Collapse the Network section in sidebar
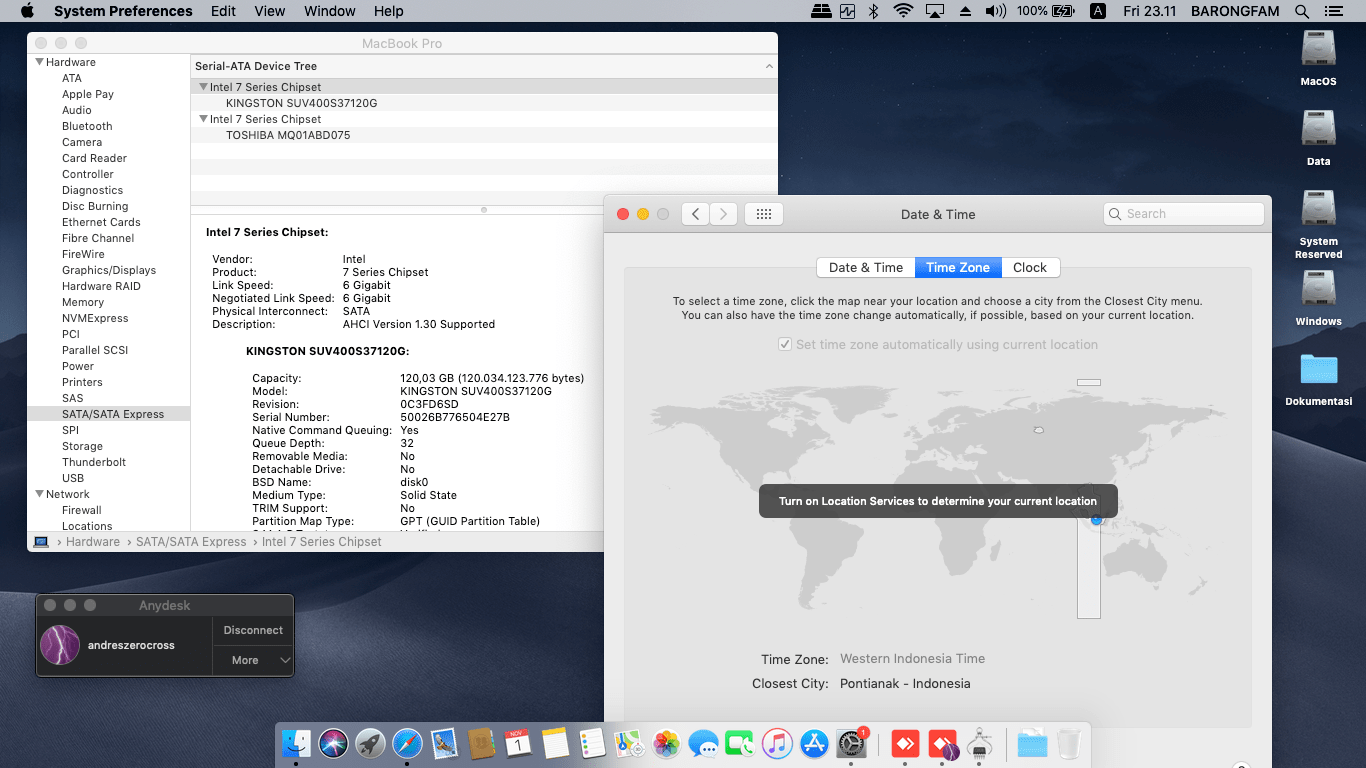 pyautogui.click(x=39, y=494)
